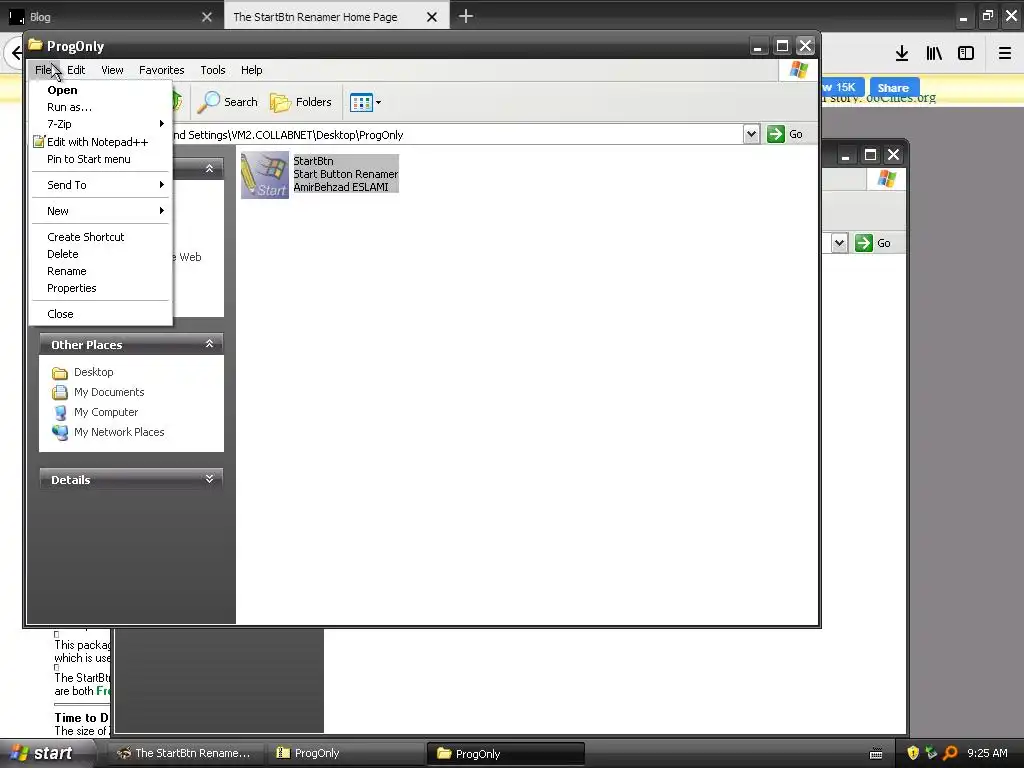Expand the Details panel

pyautogui.click(x=209, y=479)
